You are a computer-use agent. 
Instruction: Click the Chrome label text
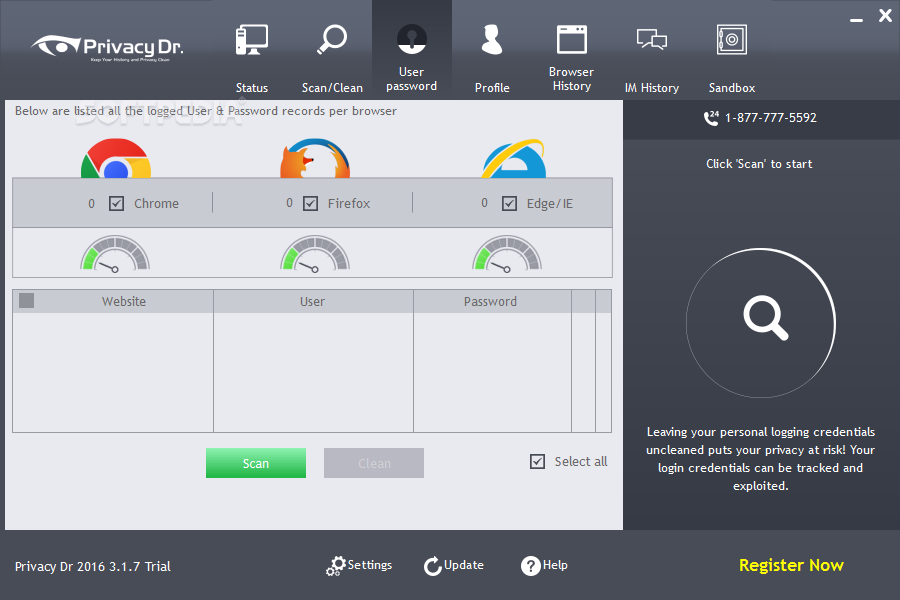(156, 203)
